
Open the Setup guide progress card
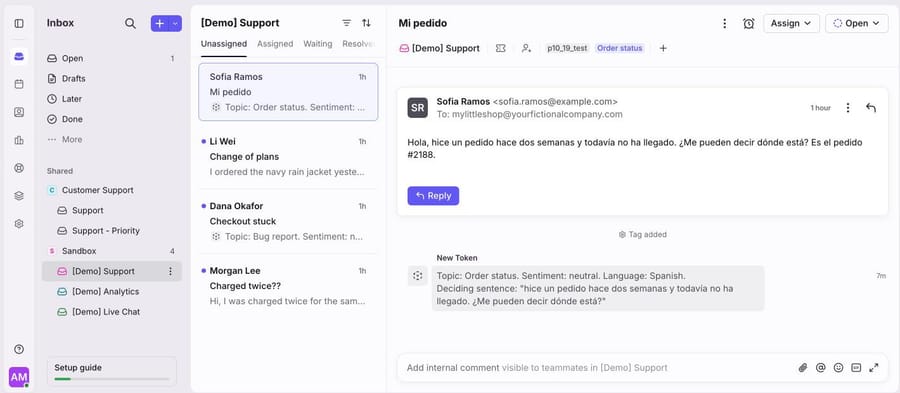click(x=112, y=371)
